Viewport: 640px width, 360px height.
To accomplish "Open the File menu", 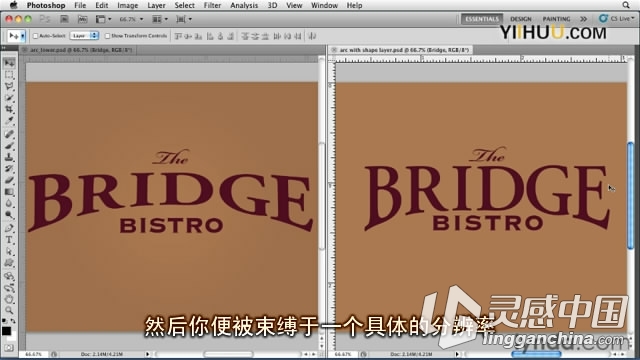I will pos(80,5).
